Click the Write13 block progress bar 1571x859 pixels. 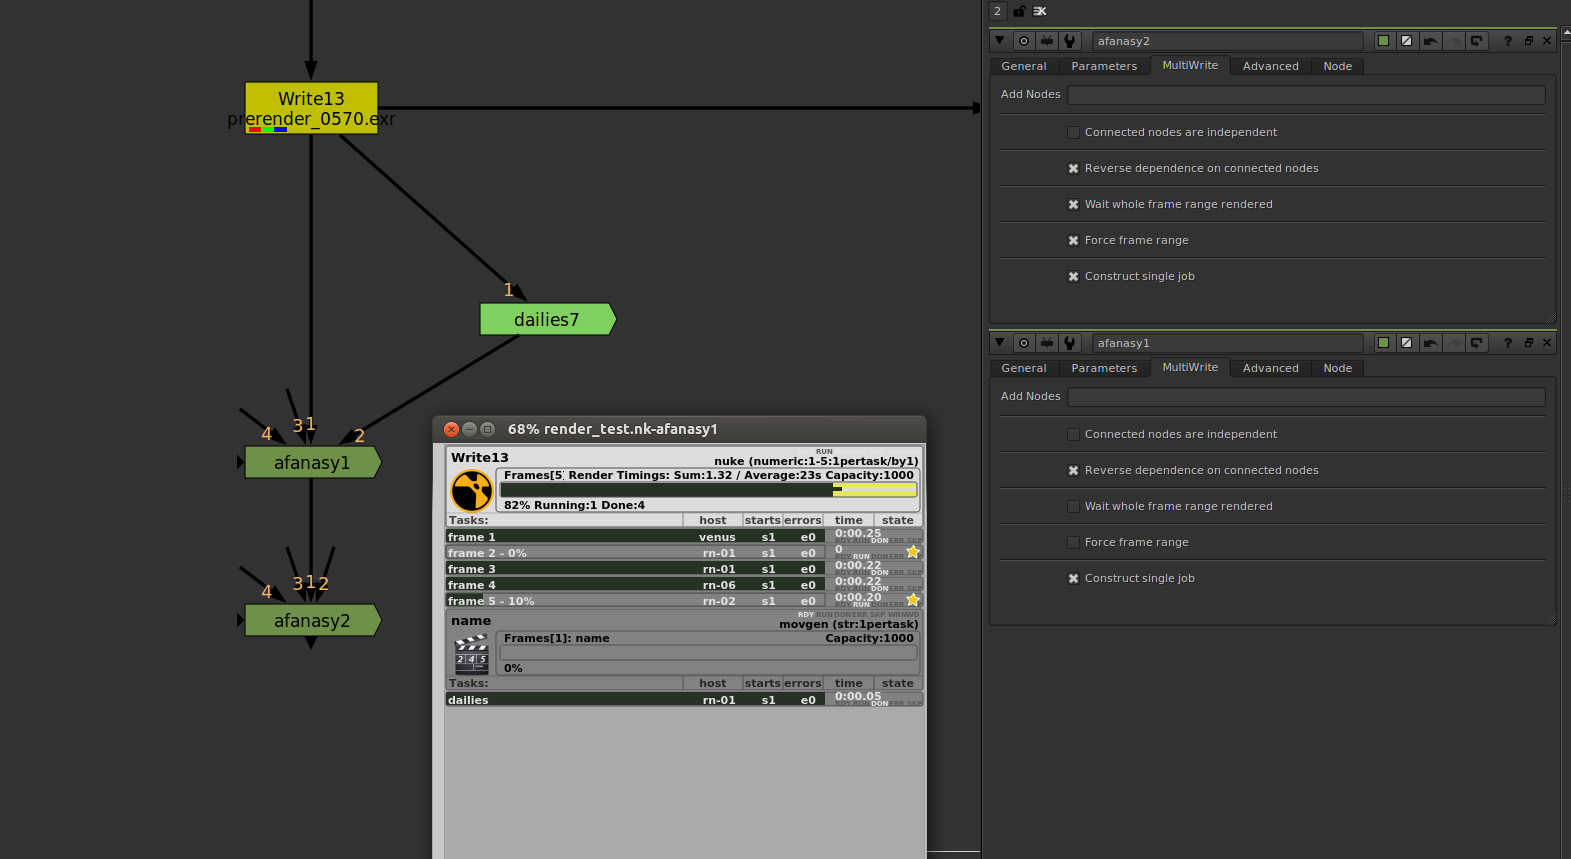click(x=708, y=490)
